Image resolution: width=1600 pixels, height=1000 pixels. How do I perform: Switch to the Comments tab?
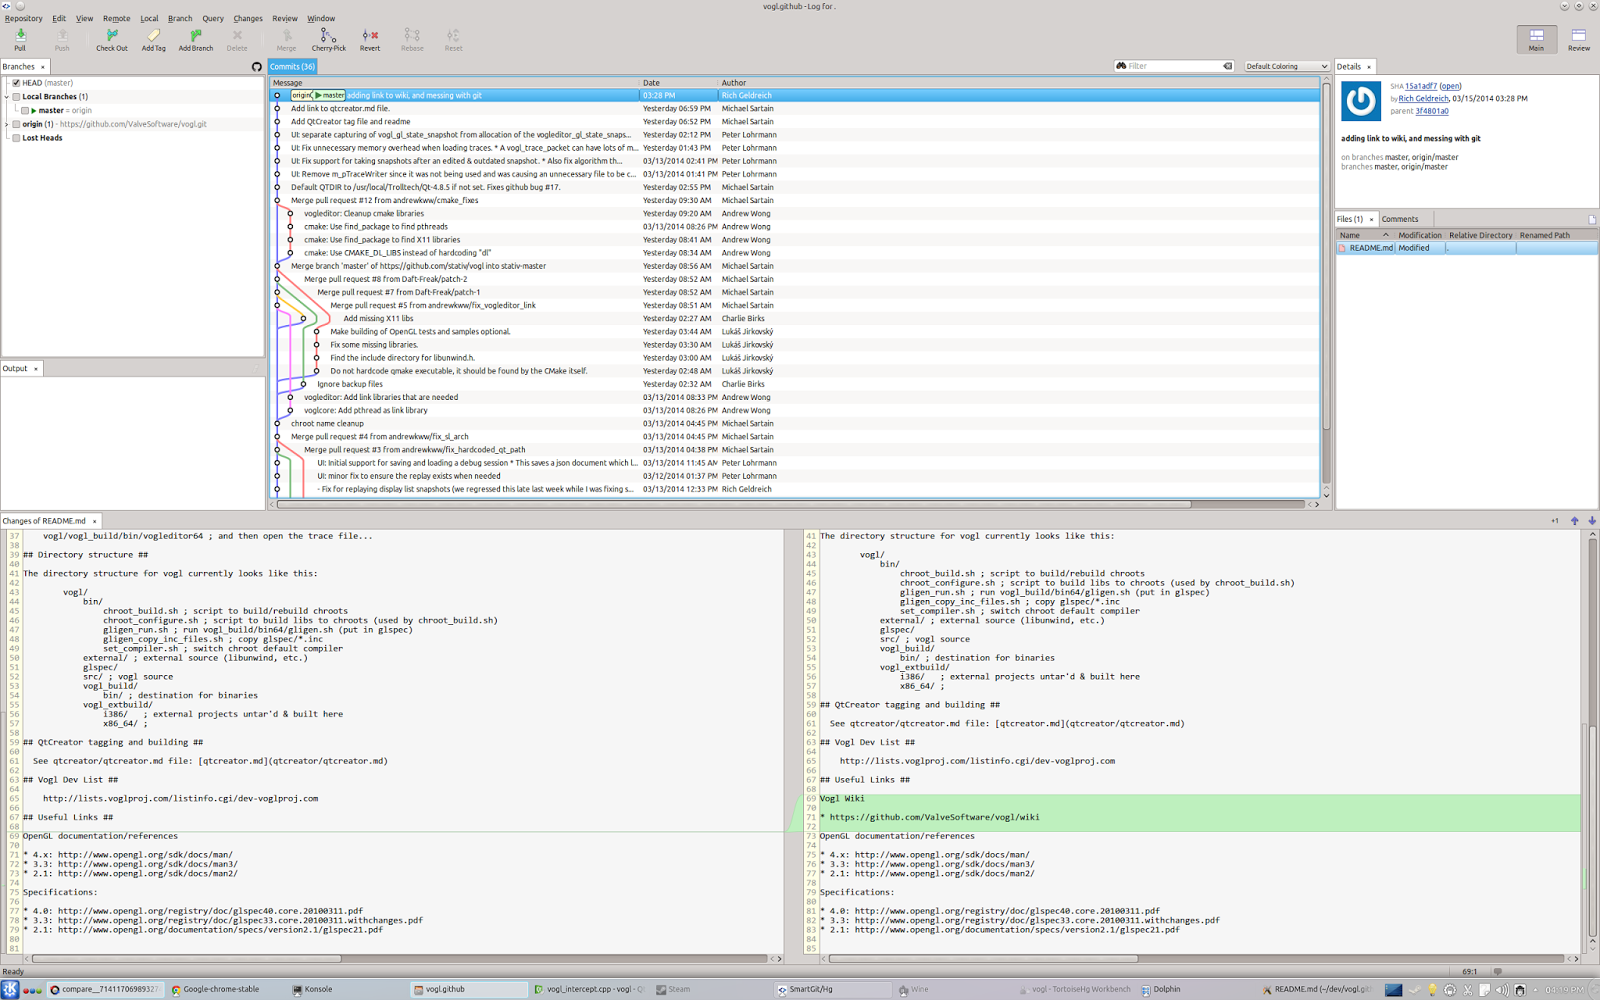[1400, 219]
